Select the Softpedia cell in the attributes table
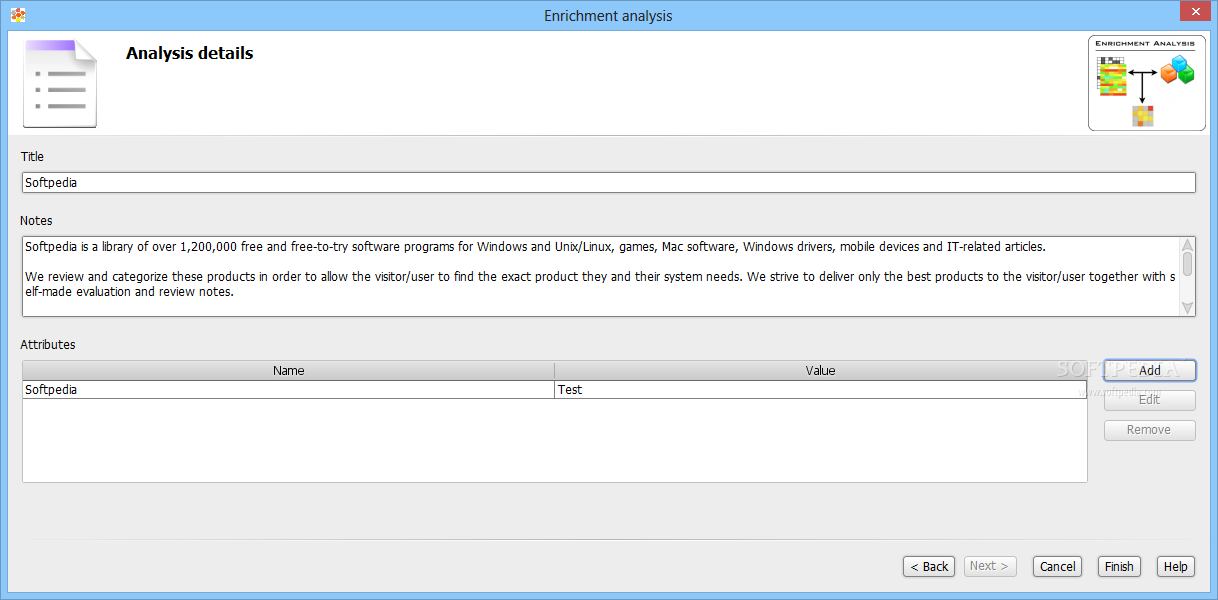 tap(288, 390)
